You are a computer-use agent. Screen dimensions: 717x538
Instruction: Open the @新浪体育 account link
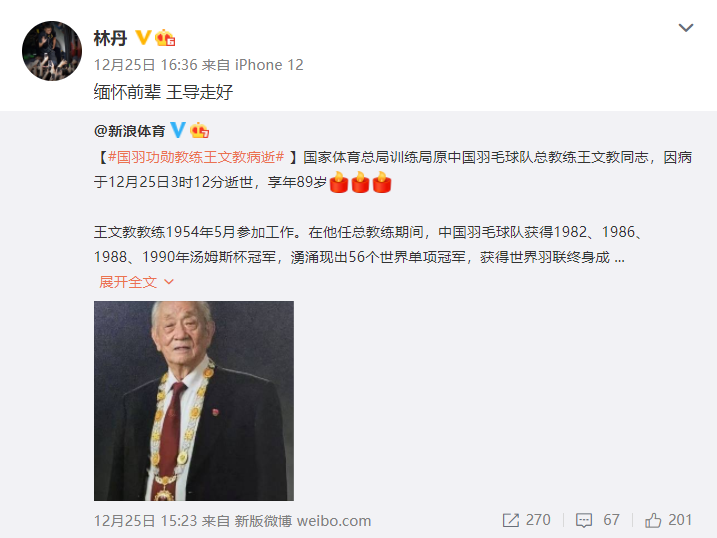(129, 131)
